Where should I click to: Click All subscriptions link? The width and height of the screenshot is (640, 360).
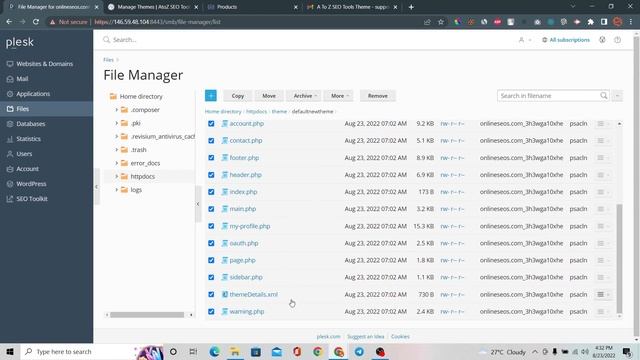[569, 40]
